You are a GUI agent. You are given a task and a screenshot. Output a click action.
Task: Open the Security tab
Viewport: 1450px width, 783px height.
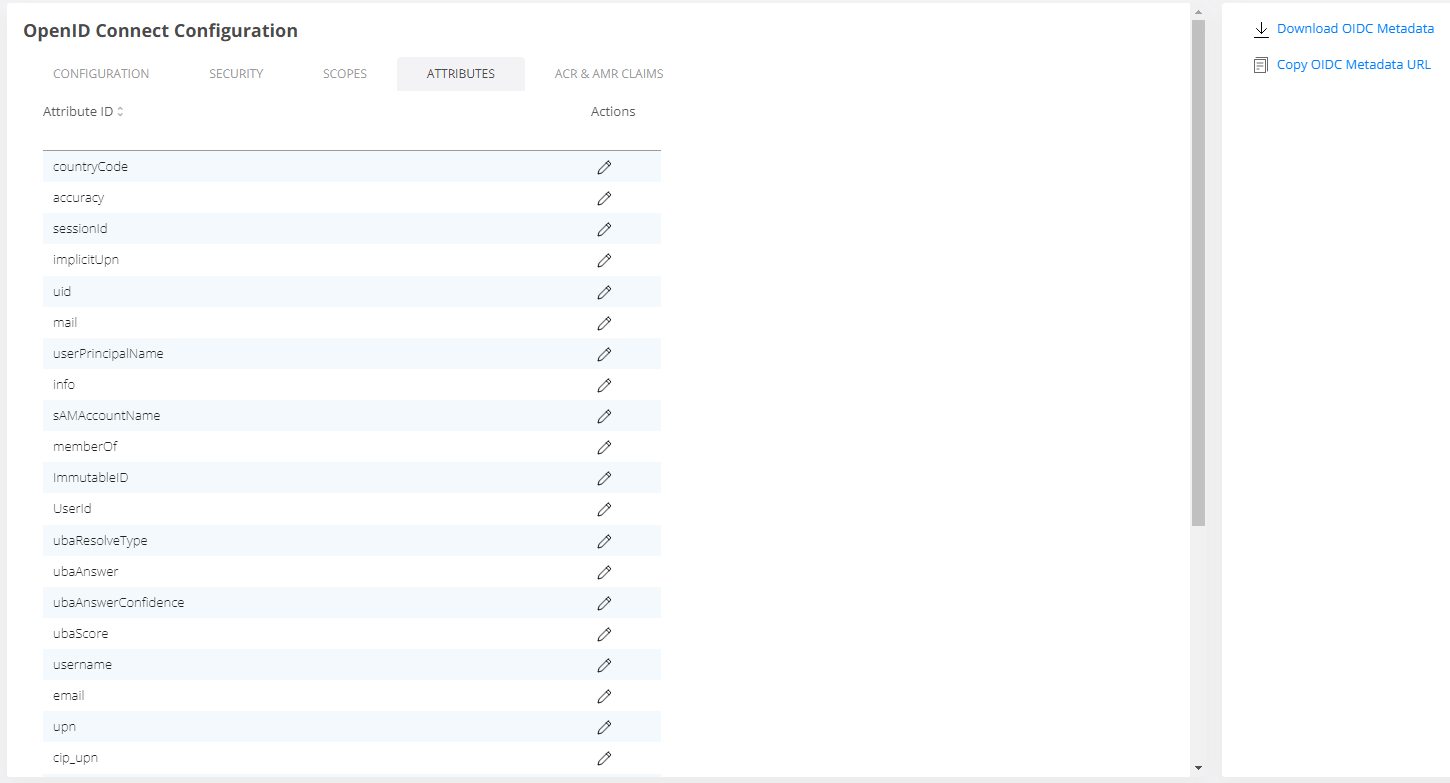pyautogui.click(x=236, y=74)
